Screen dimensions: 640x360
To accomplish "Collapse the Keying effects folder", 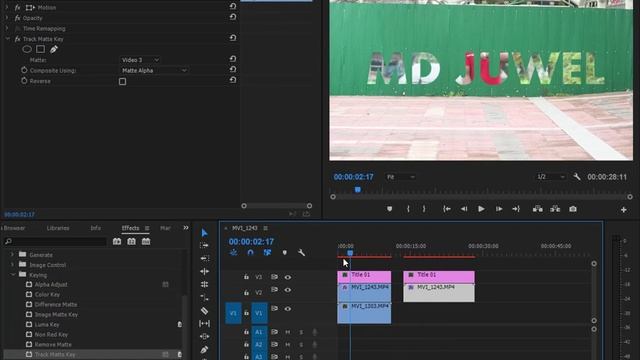I will (x=13, y=275).
